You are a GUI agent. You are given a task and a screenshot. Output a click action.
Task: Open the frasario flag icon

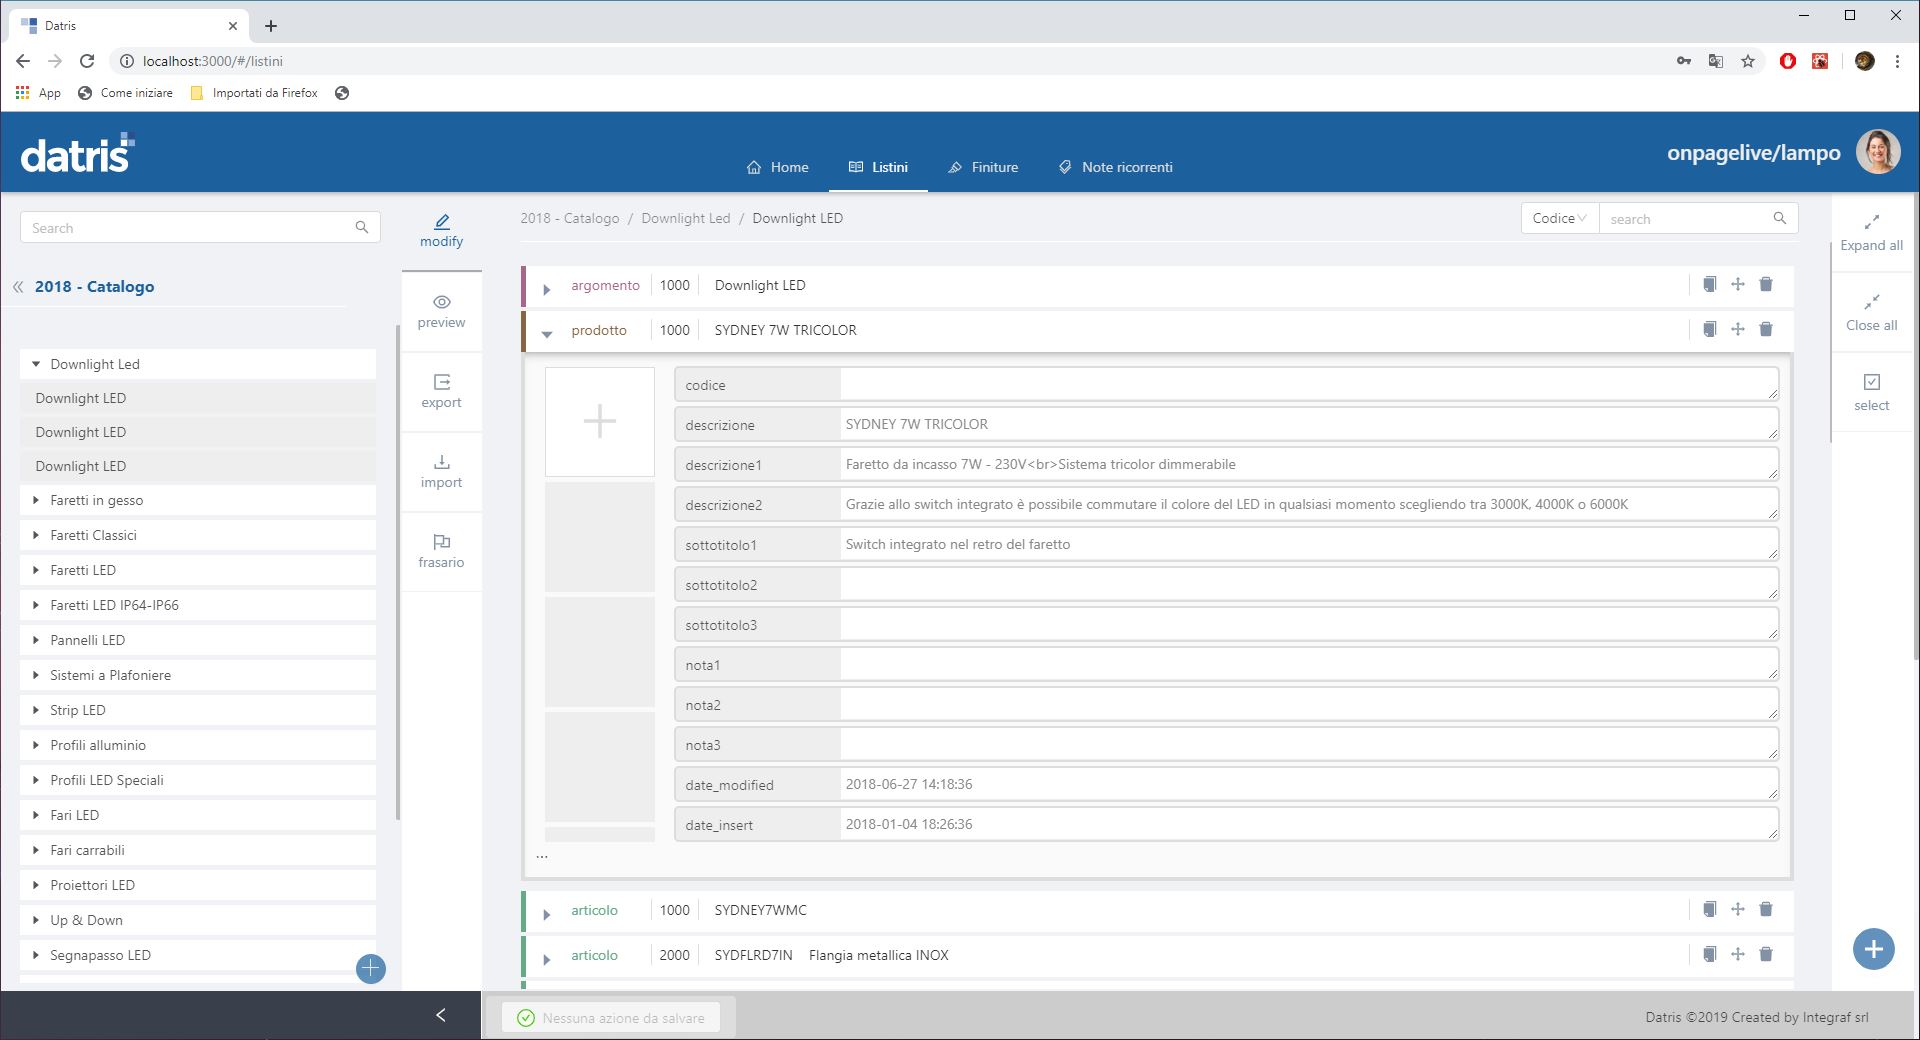[441, 542]
